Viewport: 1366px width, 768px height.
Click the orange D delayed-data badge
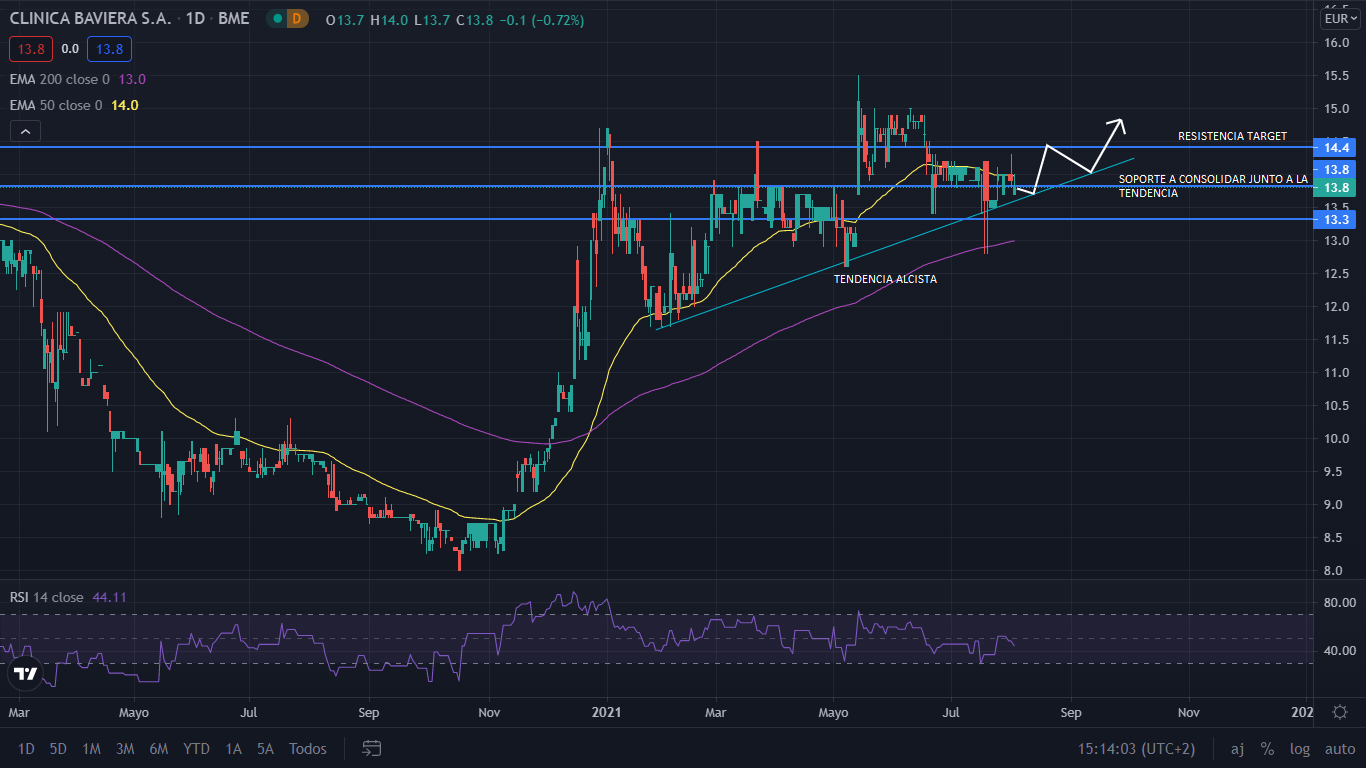pyautogui.click(x=297, y=19)
